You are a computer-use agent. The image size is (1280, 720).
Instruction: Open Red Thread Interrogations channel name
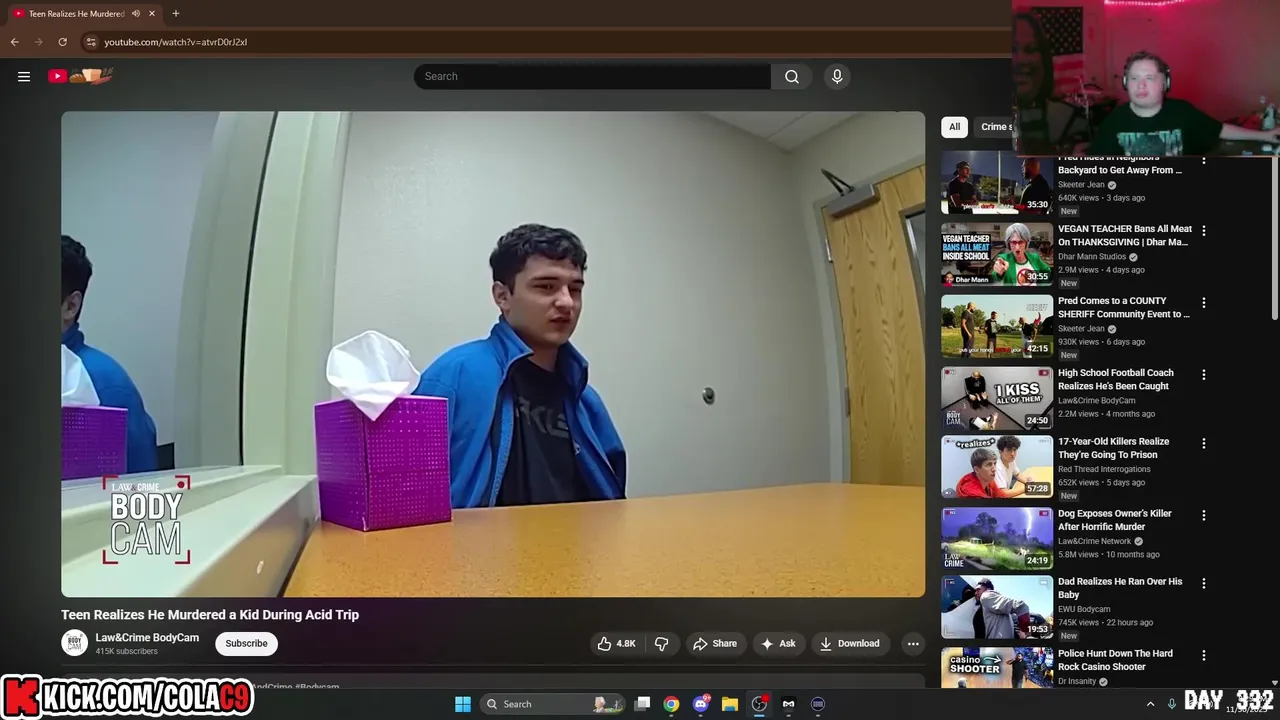tap(1104, 469)
